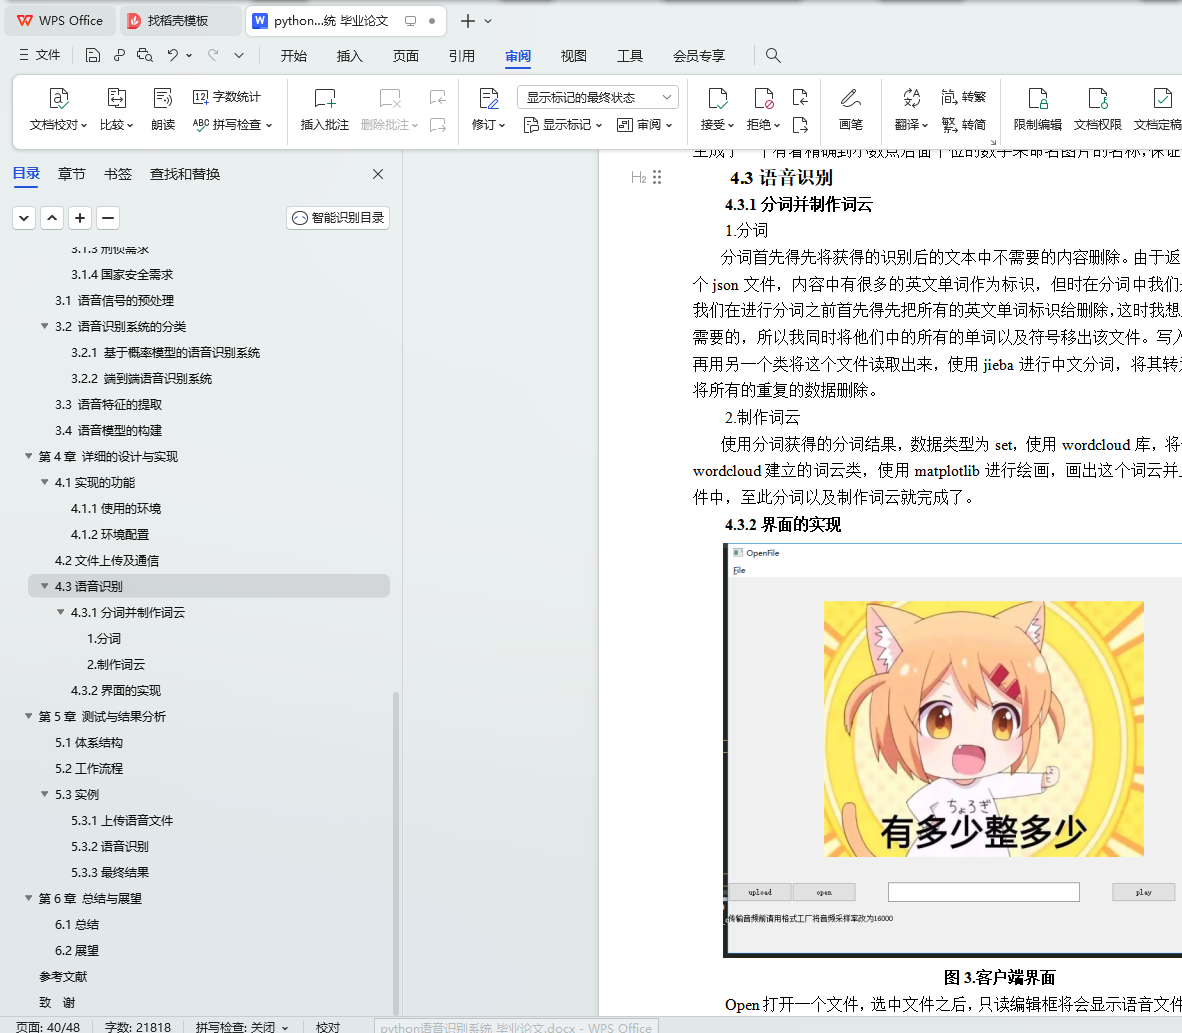Open the search magnifier icon

(x=773, y=55)
